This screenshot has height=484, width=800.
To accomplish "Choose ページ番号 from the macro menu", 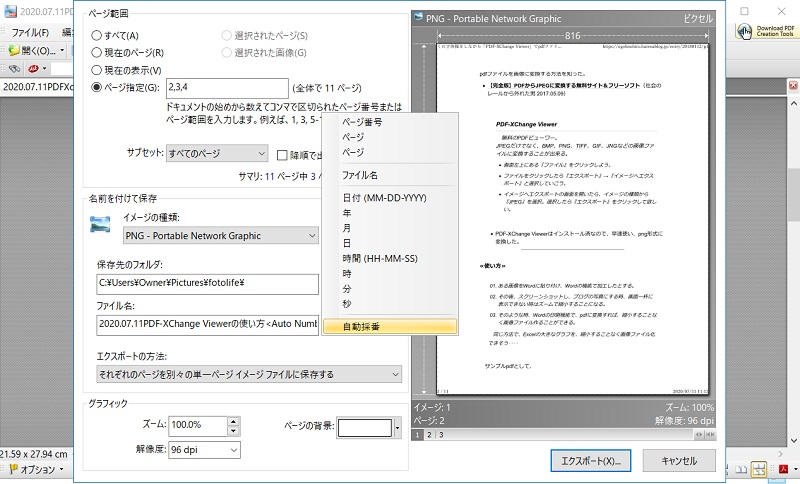I will (390, 122).
